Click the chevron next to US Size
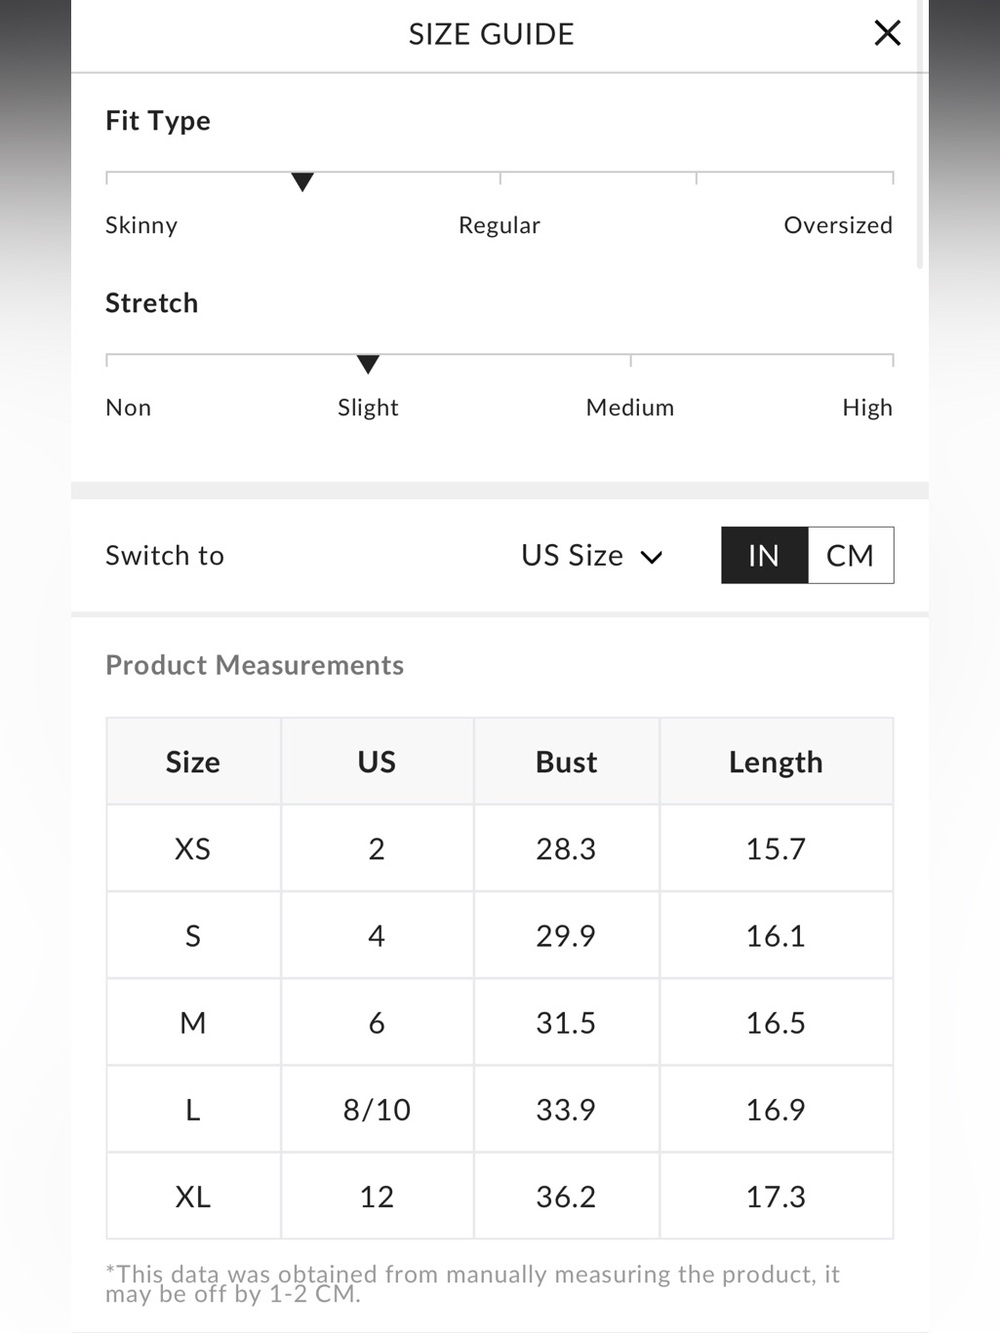 point(652,557)
